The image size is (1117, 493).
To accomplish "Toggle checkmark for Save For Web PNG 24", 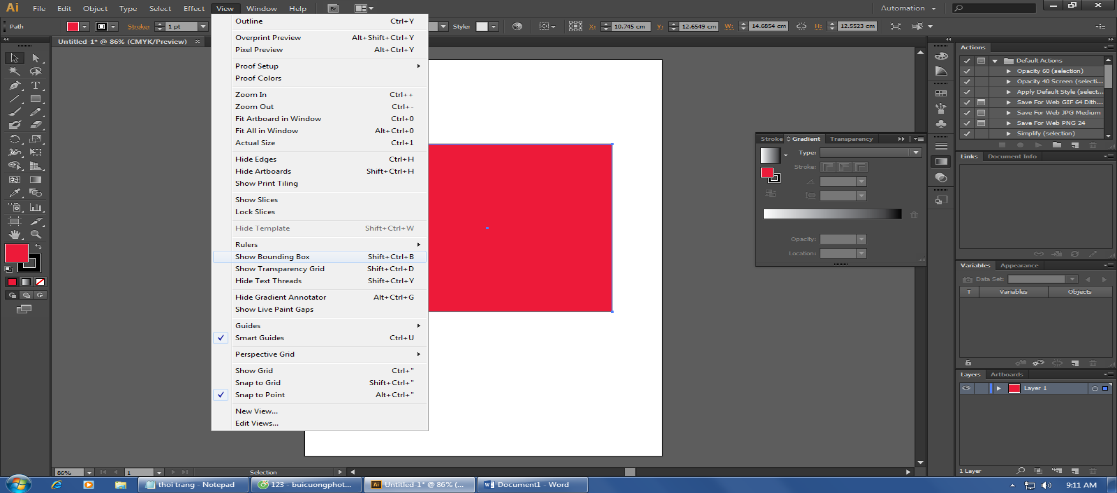I will point(967,123).
